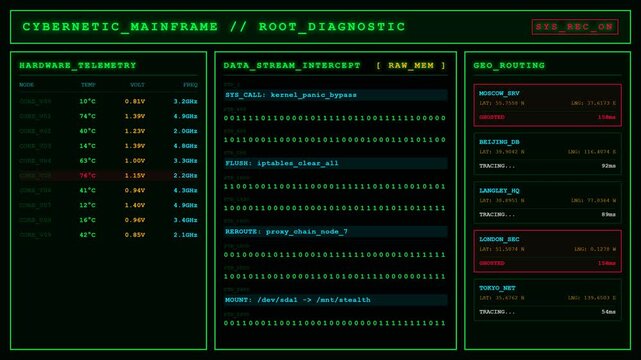Click GHOSTED status on LONDON_SEC card
The height and width of the screenshot is (360, 641).
492,263
